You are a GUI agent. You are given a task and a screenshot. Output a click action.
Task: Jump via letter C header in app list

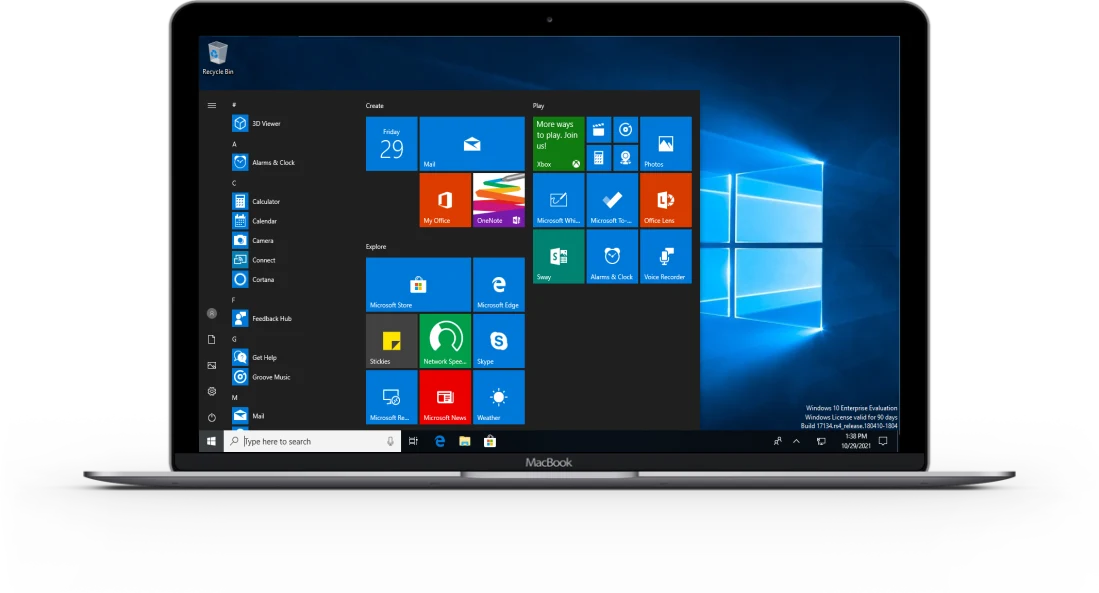click(234, 184)
